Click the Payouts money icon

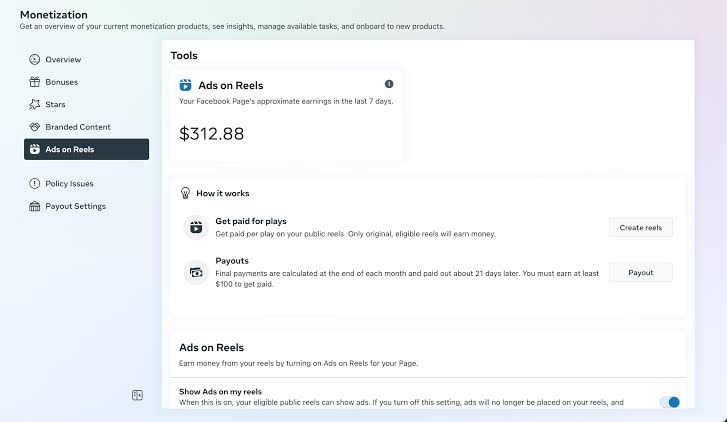click(x=195, y=272)
